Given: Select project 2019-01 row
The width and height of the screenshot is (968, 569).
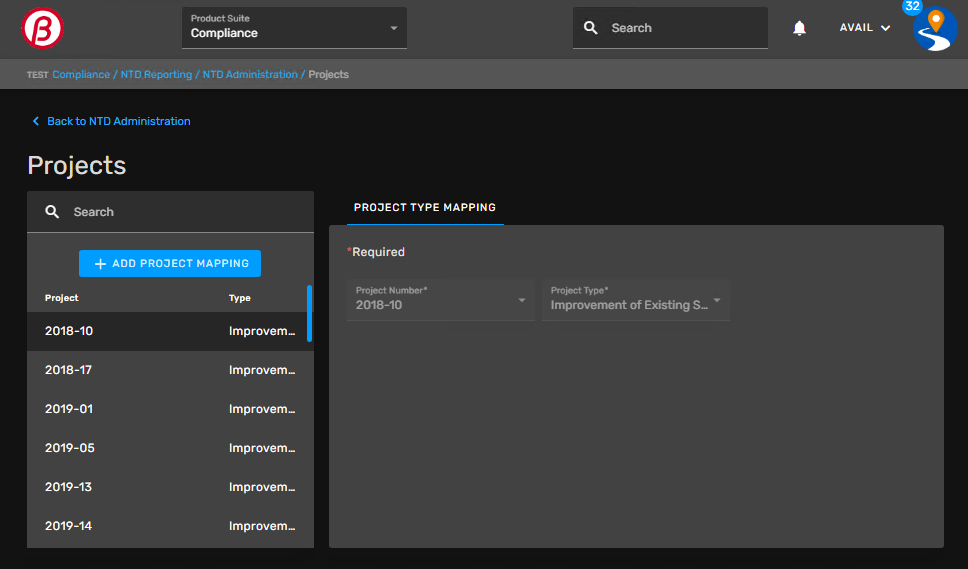Looking at the screenshot, I should pos(170,409).
